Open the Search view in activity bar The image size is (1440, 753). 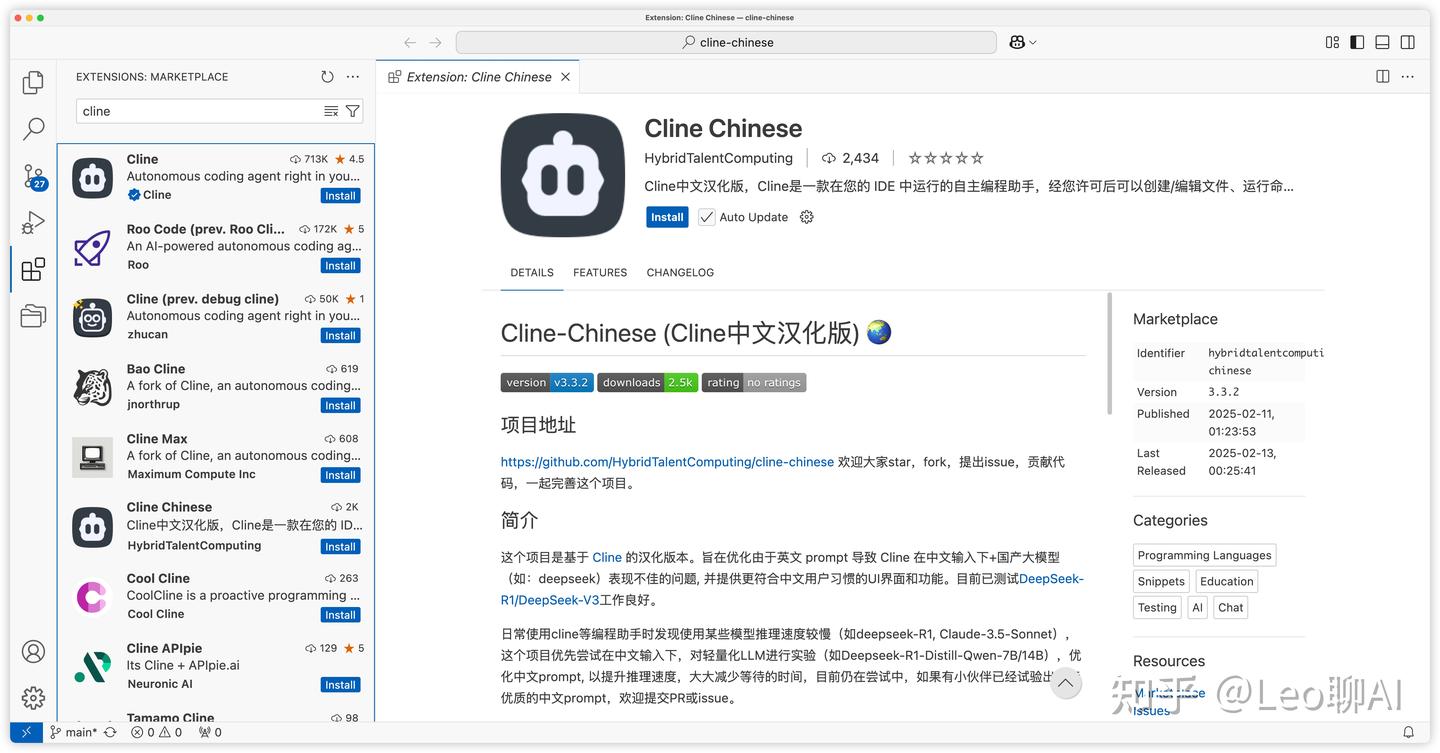[x=33, y=129]
